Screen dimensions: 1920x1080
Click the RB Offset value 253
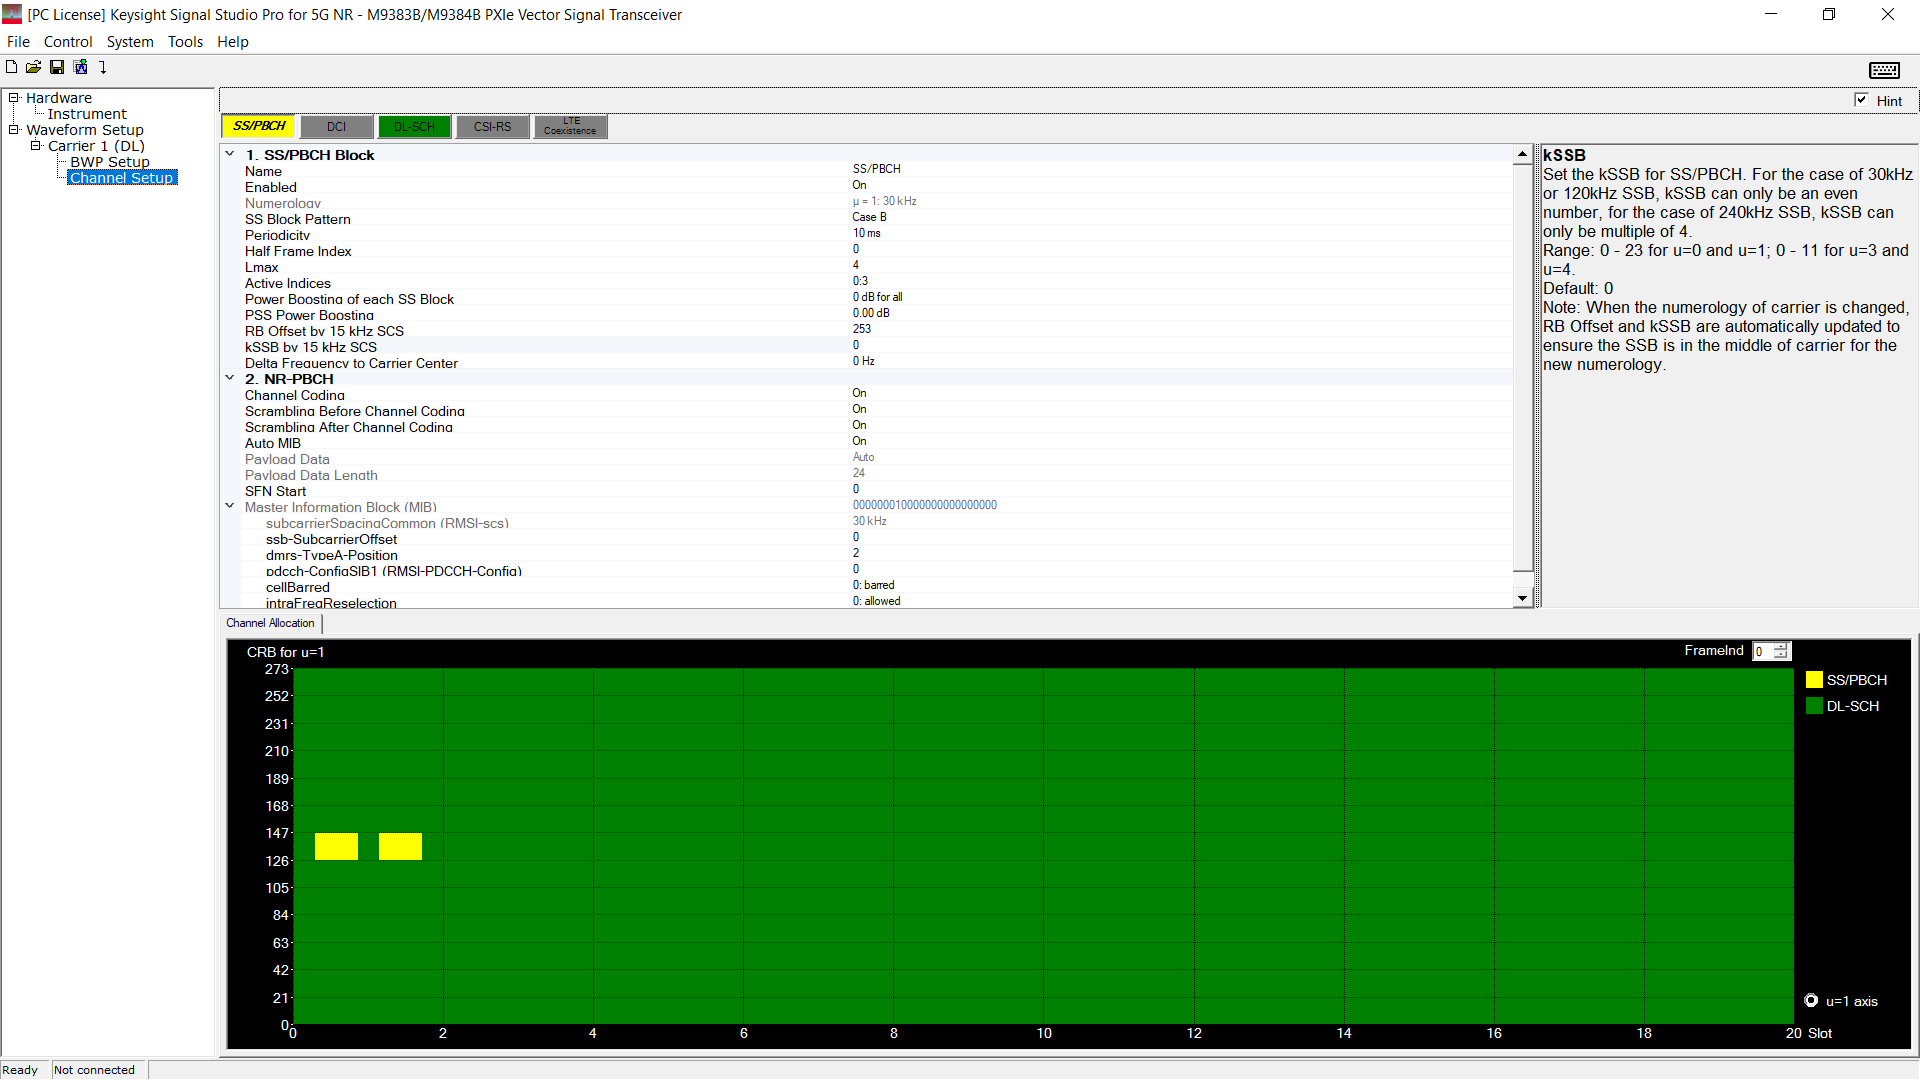[x=861, y=329]
